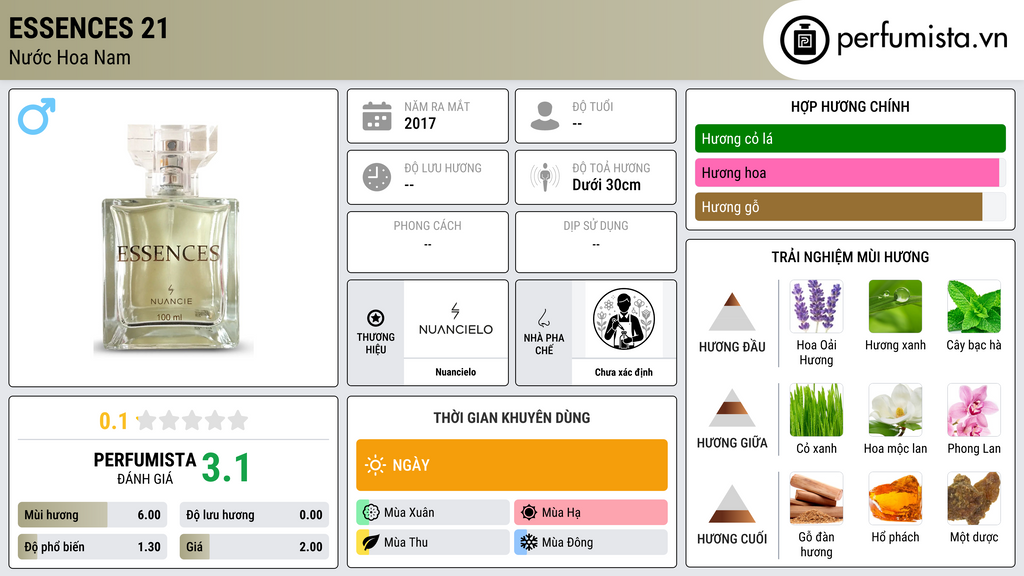Click the Hổ phách amber note thumbnail
Image resolution: width=1024 pixels, height=576 pixels.
tap(895, 499)
